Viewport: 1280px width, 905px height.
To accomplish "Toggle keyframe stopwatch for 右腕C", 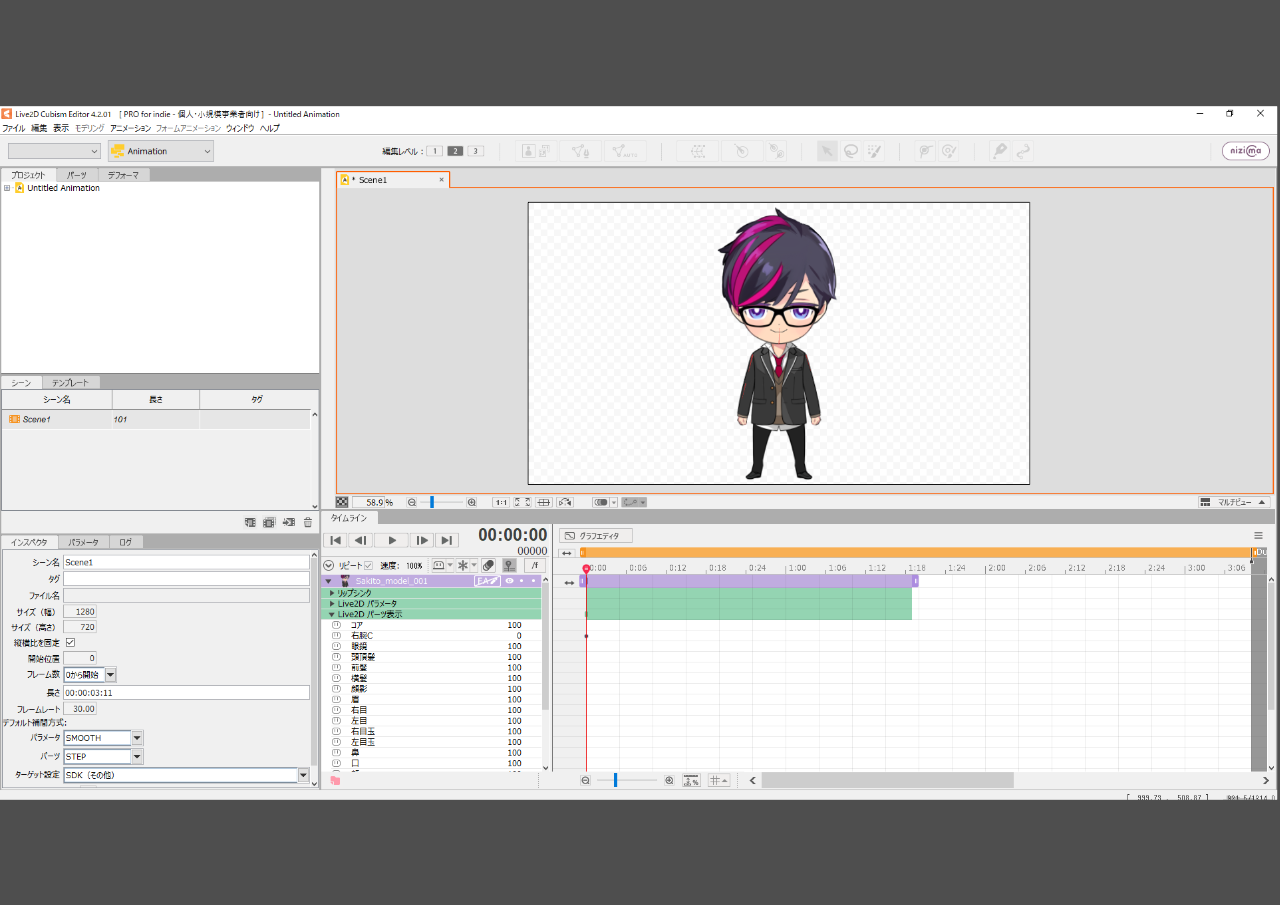I will click(337, 636).
